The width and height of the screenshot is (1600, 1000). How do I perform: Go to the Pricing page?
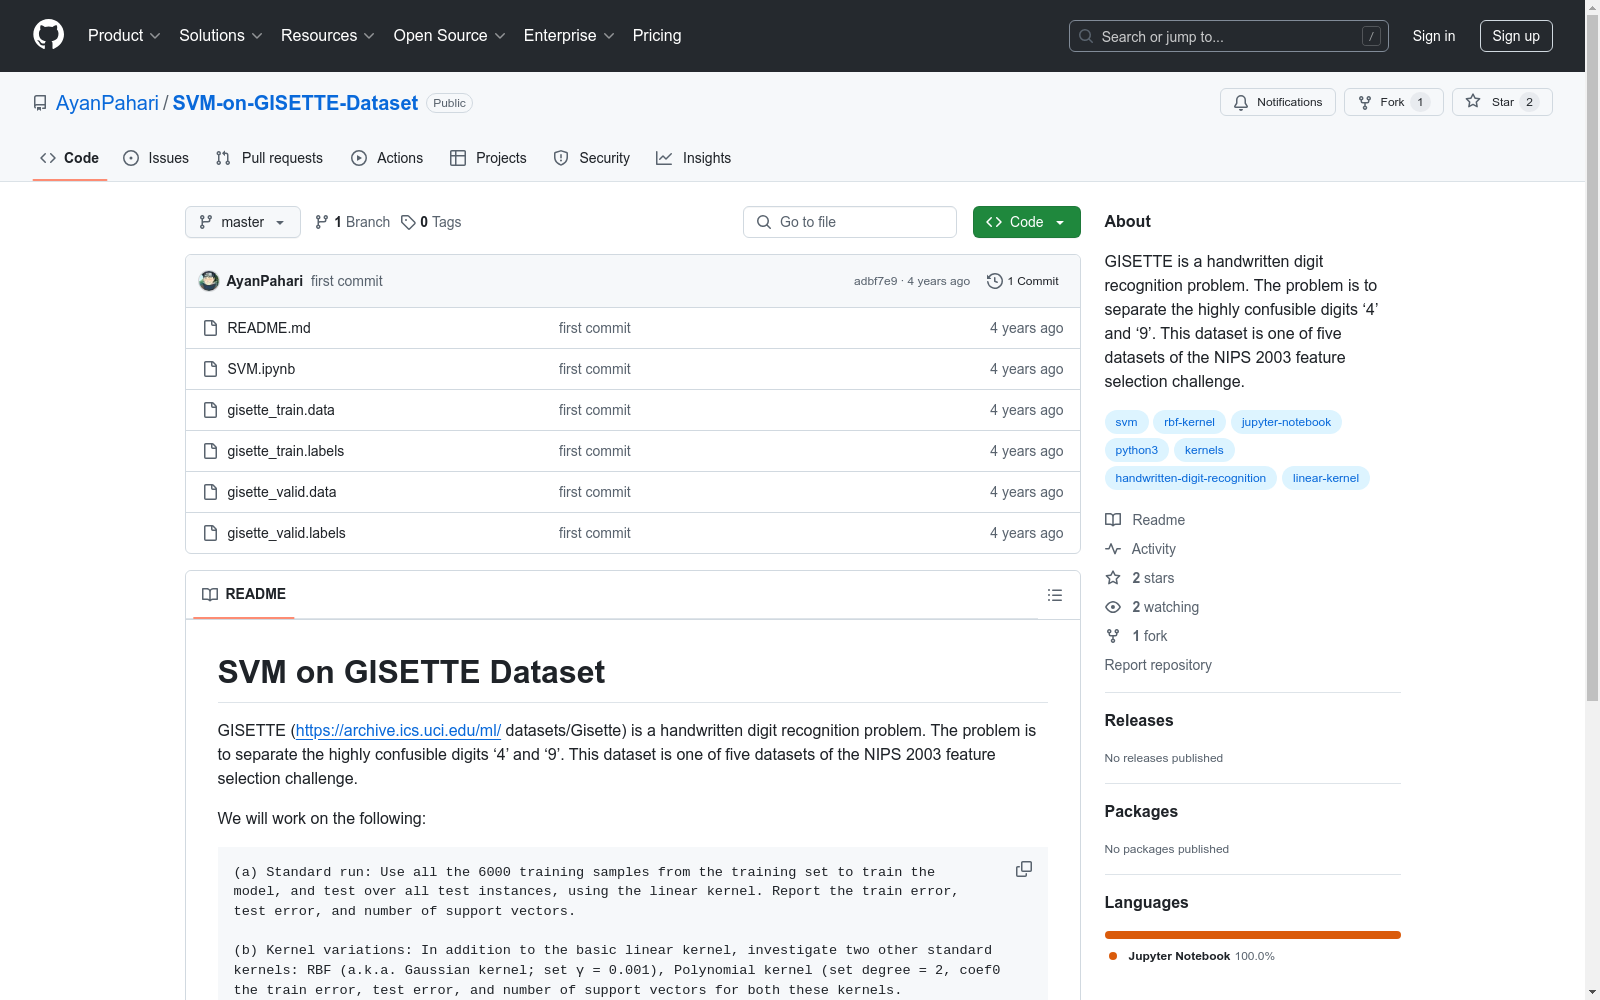[657, 35]
